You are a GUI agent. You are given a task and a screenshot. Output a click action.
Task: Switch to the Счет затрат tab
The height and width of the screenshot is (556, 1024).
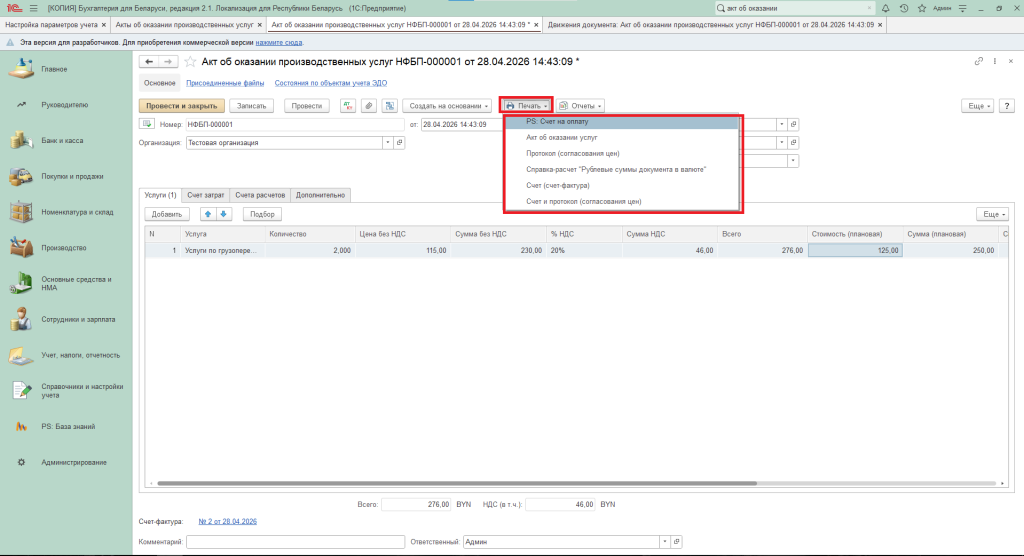[x=206, y=195]
